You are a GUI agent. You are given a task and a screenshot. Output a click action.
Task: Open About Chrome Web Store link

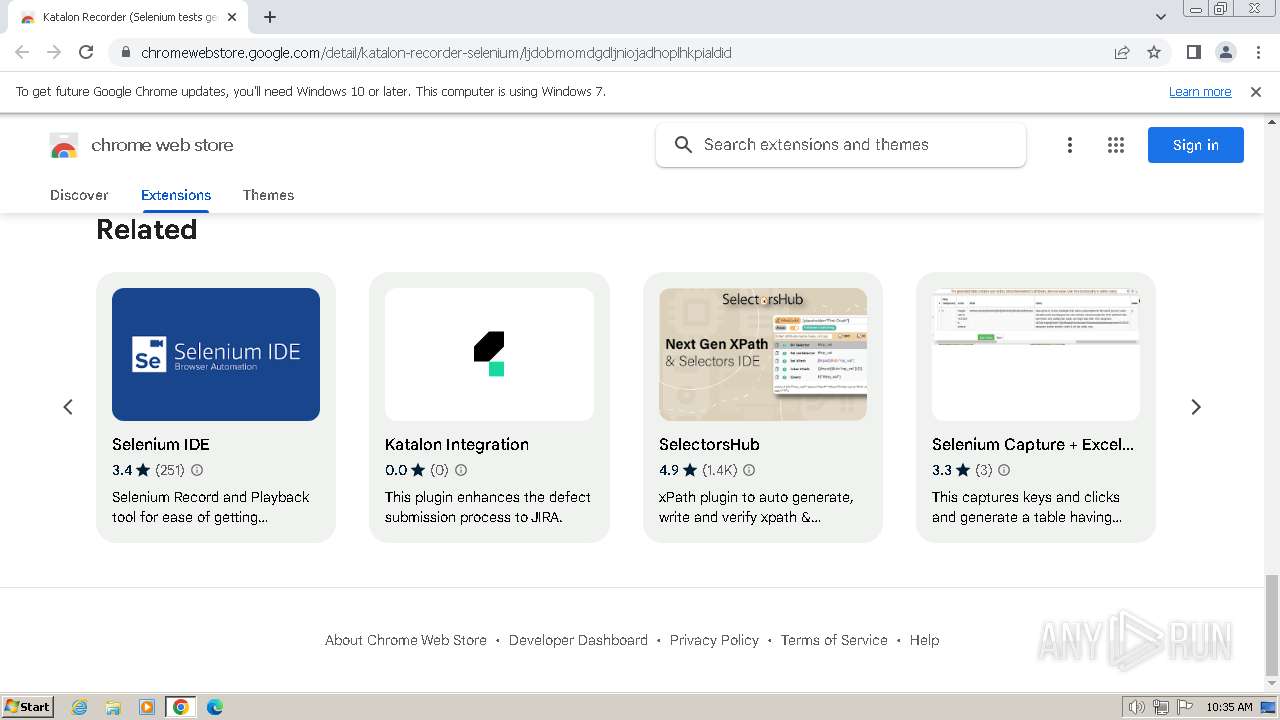(x=406, y=640)
